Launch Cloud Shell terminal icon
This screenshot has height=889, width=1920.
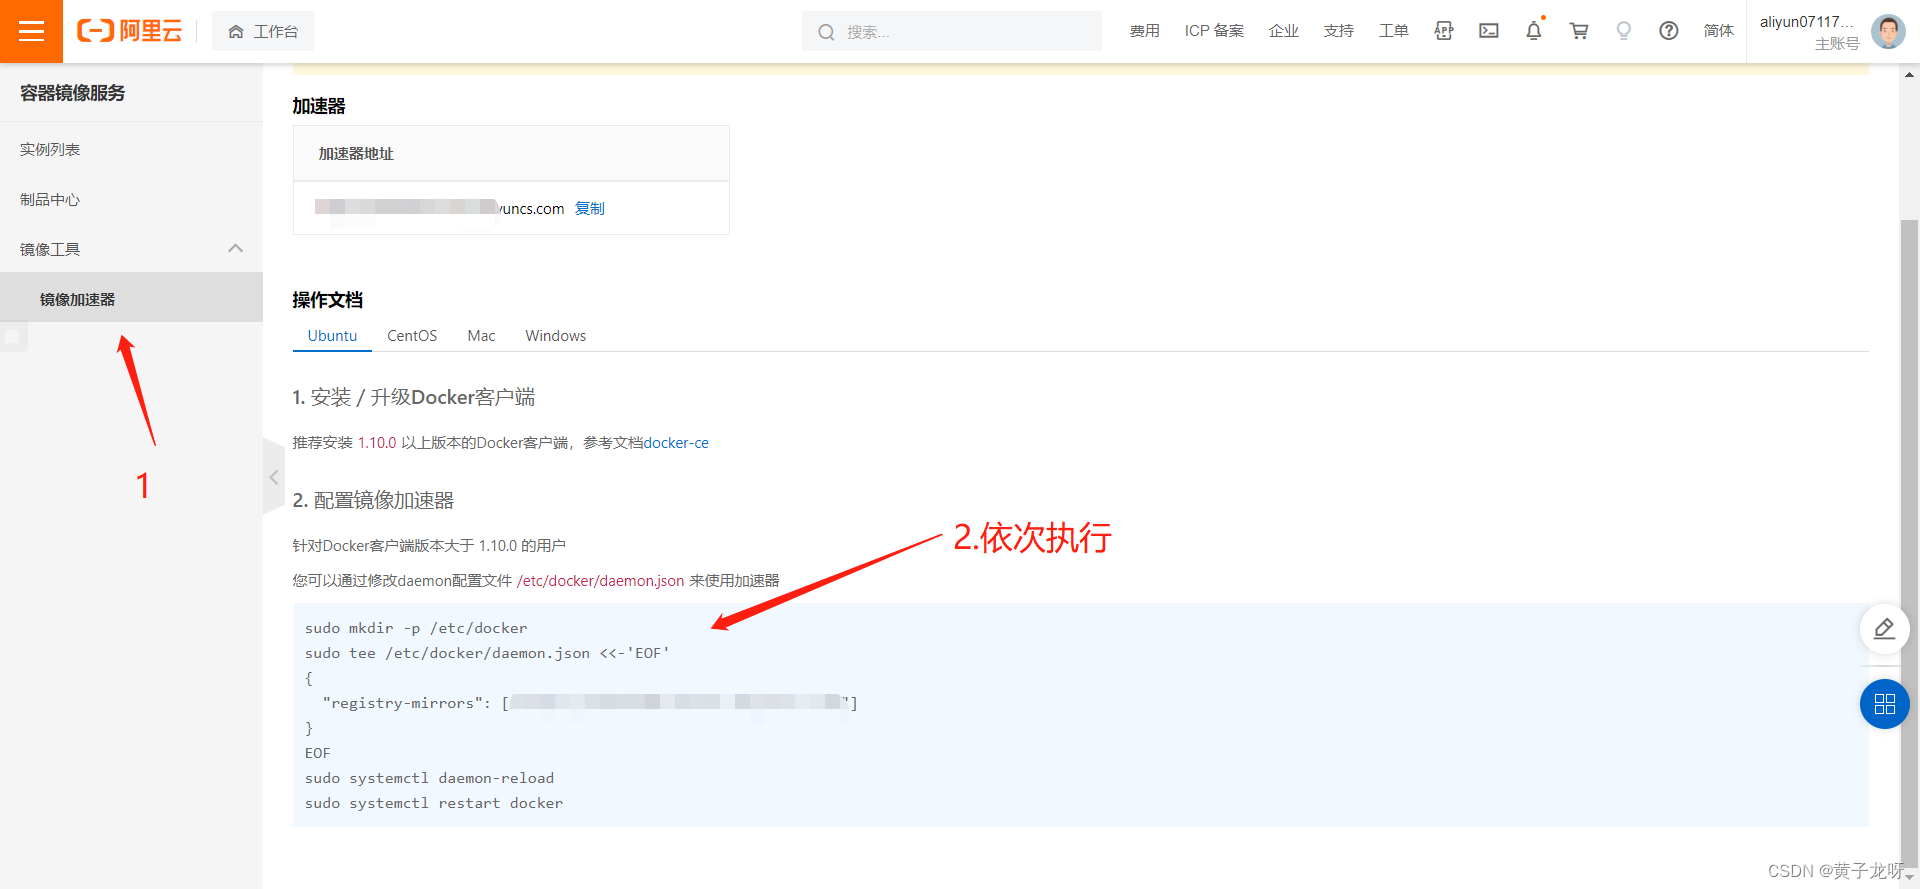(1489, 31)
